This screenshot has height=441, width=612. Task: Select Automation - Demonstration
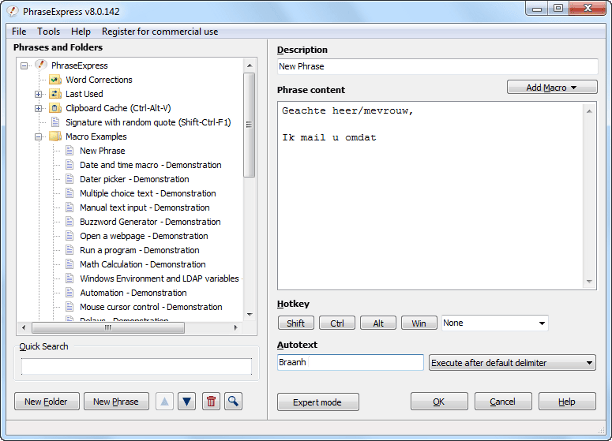[x=133, y=293]
